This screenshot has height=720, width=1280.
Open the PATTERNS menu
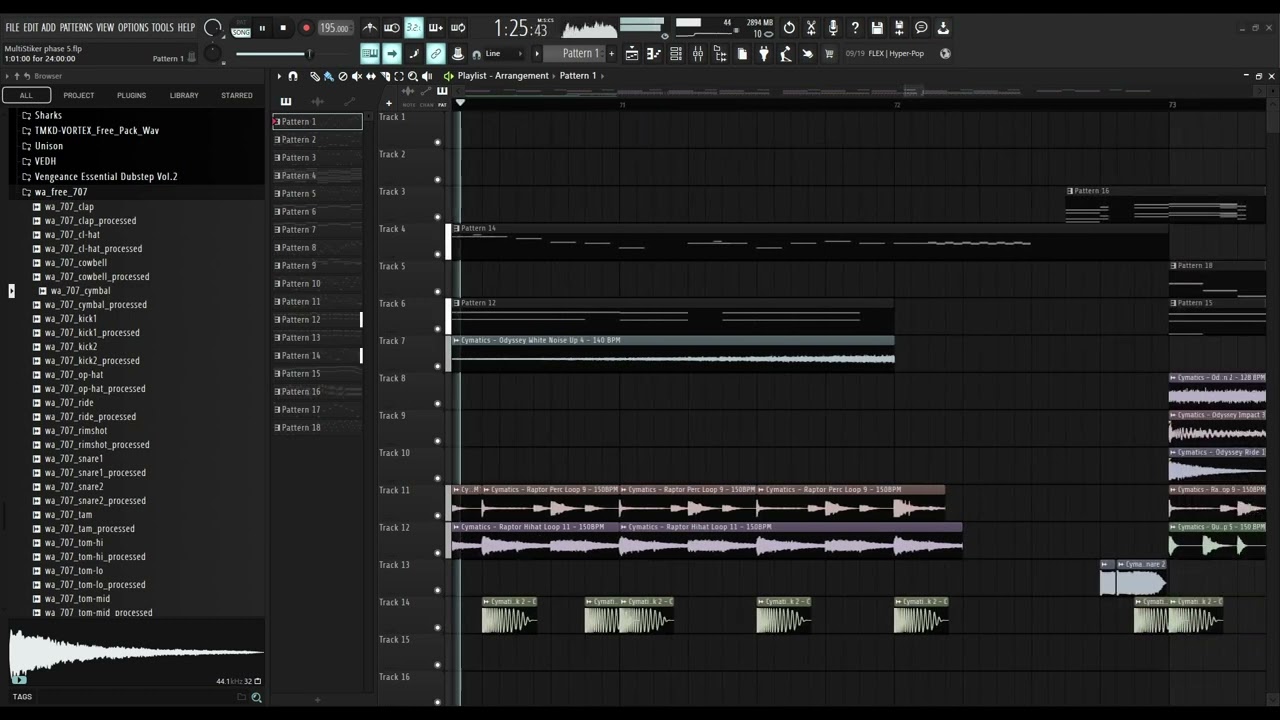coord(76,27)
